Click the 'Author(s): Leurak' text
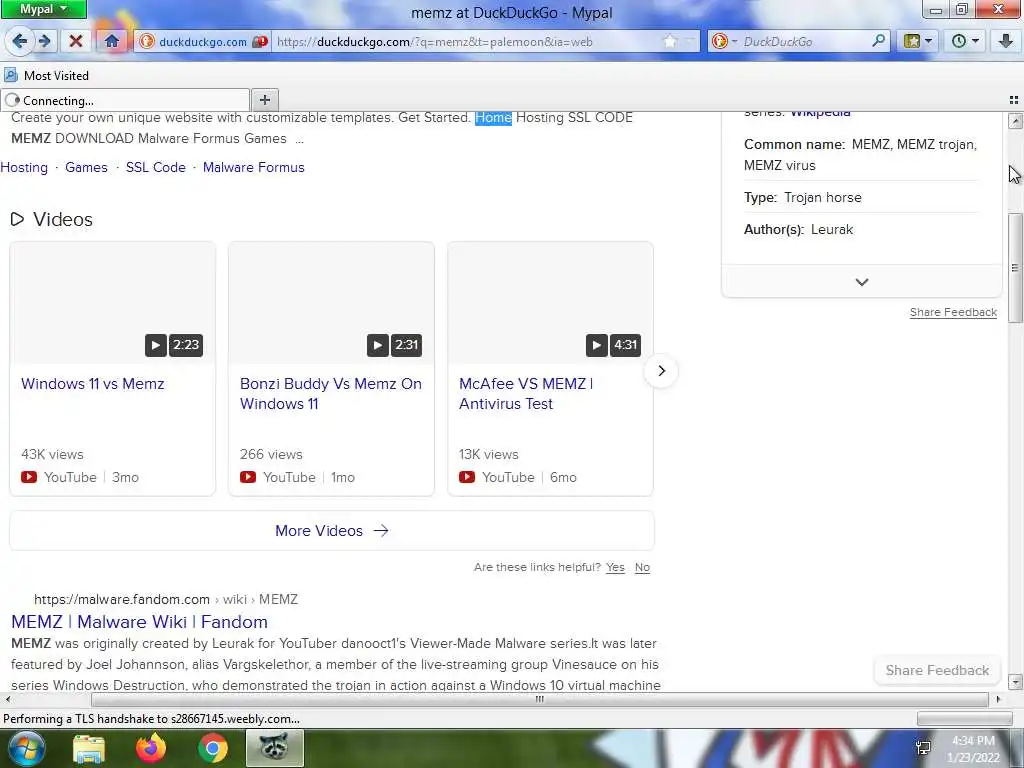 coord(798,229)
